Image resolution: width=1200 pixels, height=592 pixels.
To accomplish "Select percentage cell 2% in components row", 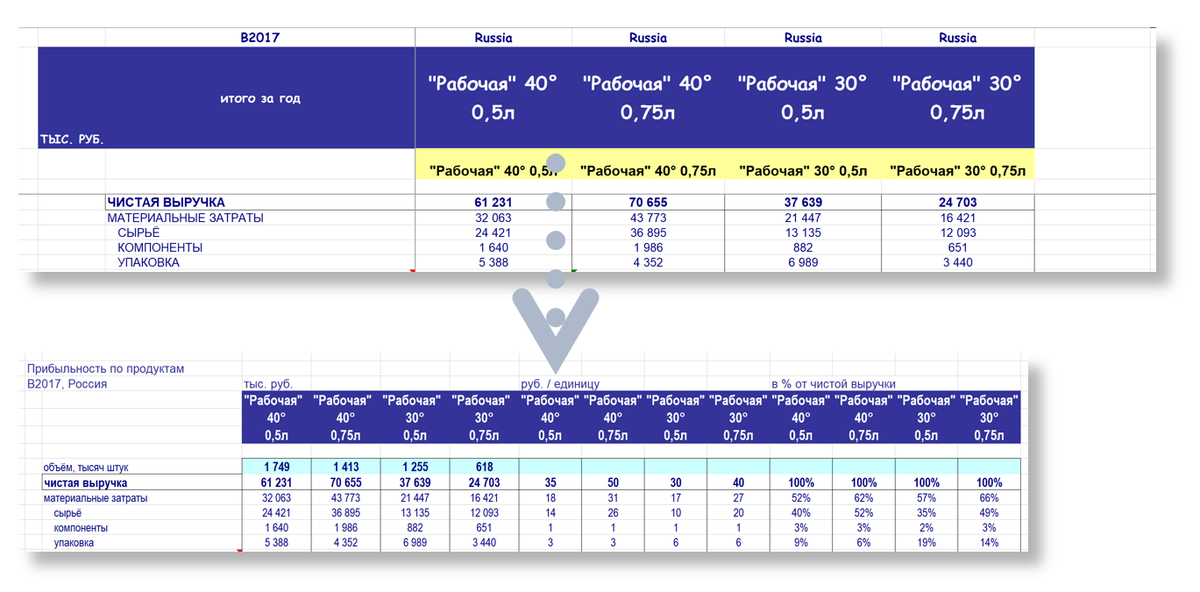I will [x=927, y=527].
